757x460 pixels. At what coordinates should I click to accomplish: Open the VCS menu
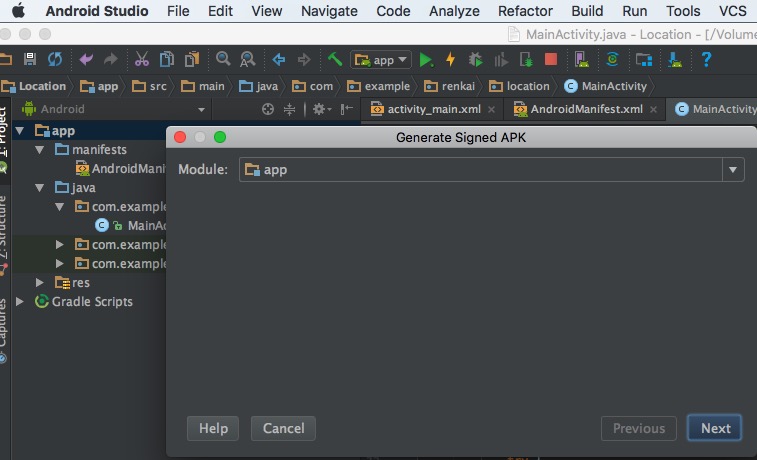pos(732,11)
